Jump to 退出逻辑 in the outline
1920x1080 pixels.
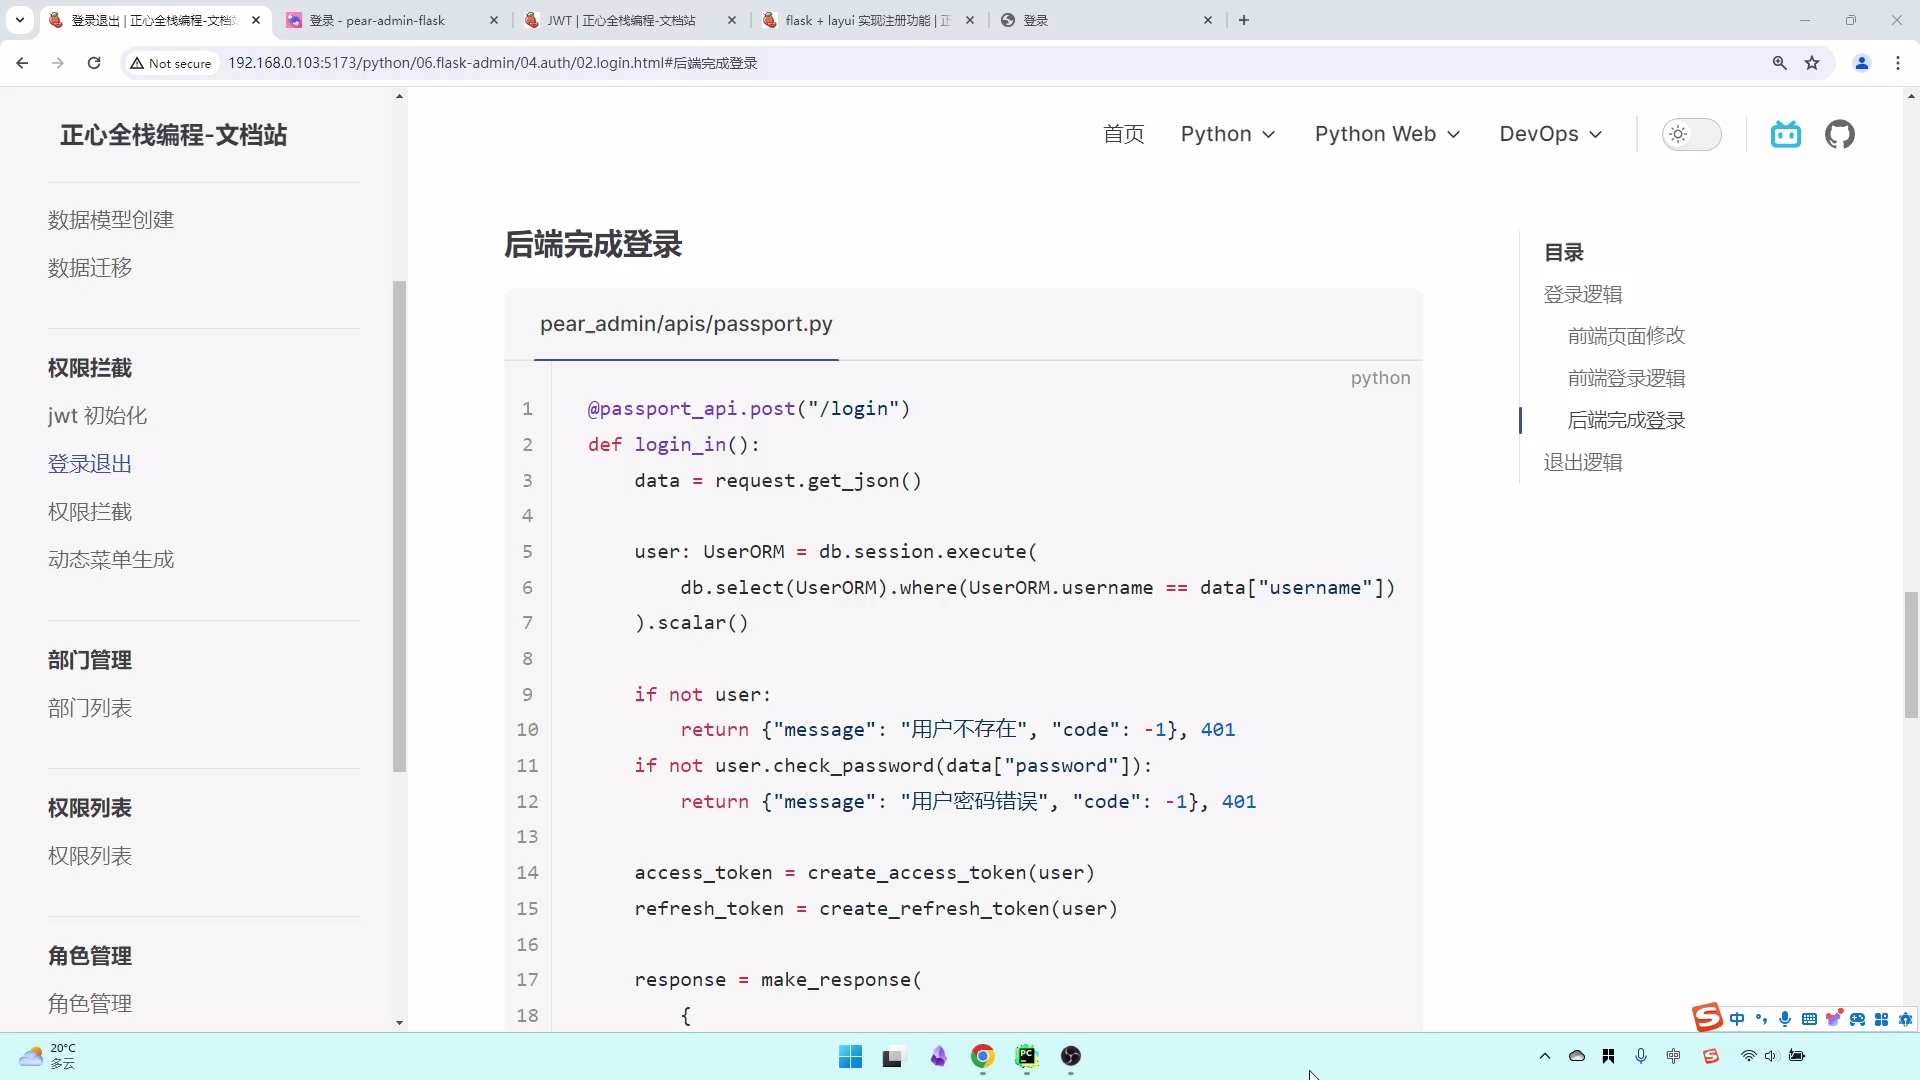pyautogui.click(x=1583, y=462)
